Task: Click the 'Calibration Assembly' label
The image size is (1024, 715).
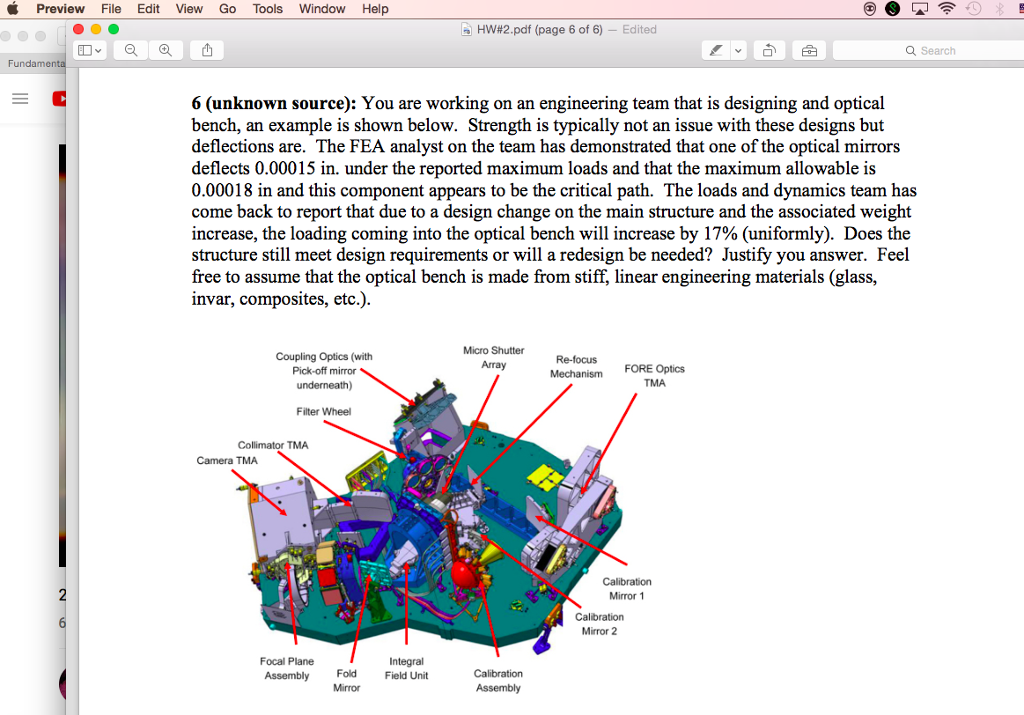Action: click(498, 680)
